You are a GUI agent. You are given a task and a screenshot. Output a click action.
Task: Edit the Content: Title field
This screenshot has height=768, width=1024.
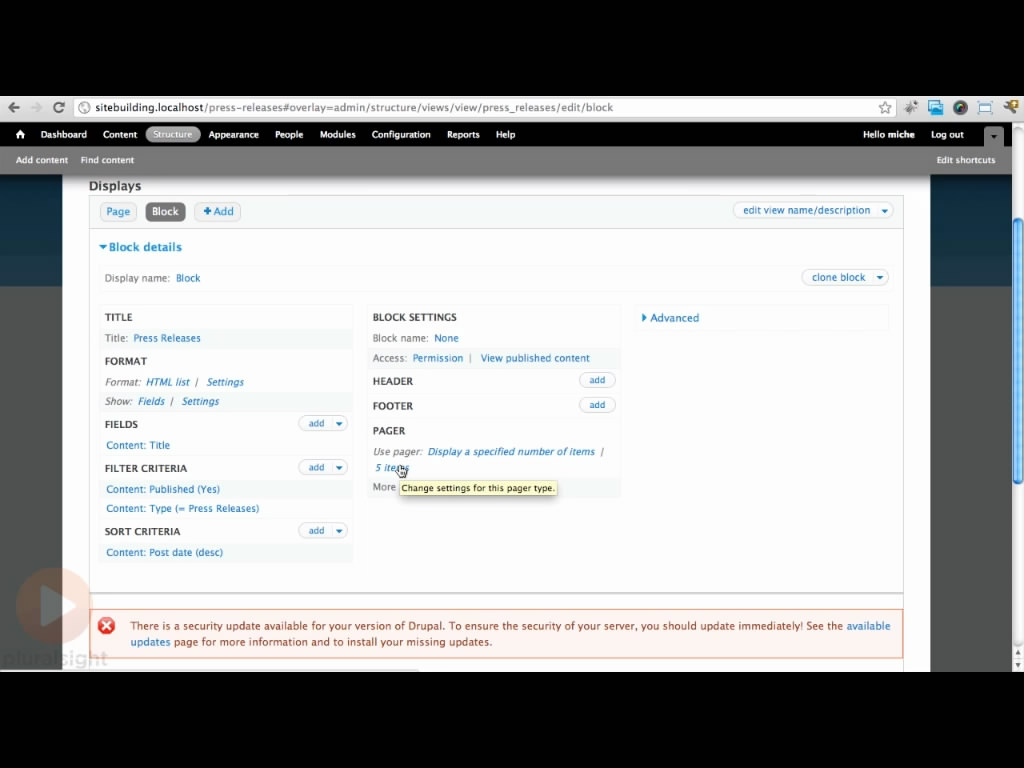tap(138, 445)
